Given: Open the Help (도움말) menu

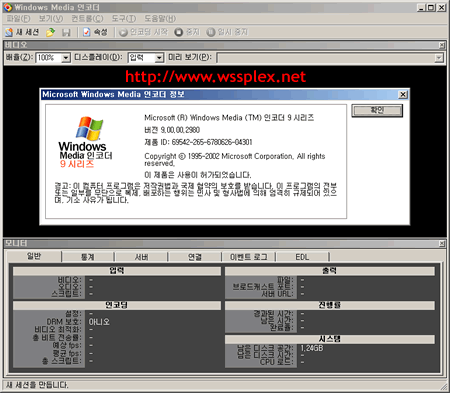Looking at the screenshot, I should pos(160,19).
